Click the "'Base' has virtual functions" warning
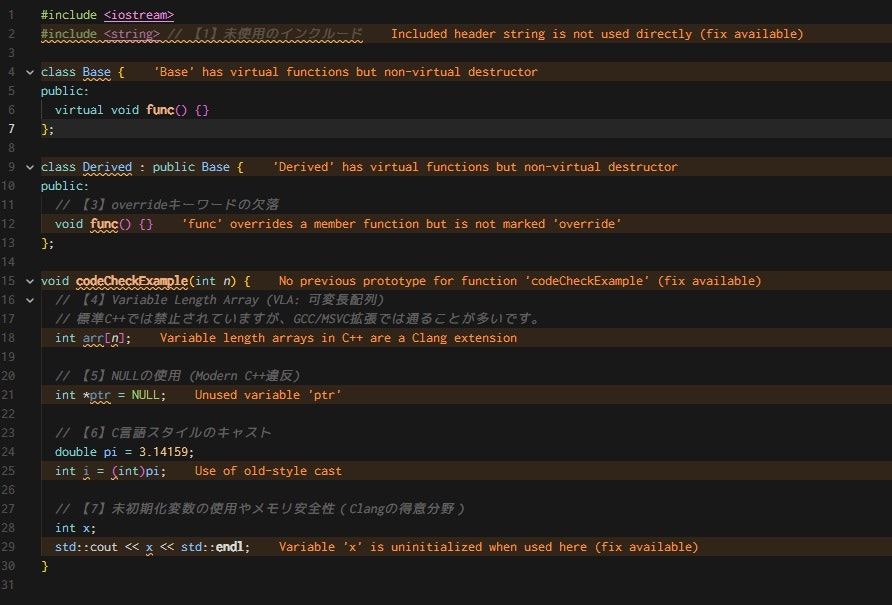 tap(346, 72)
